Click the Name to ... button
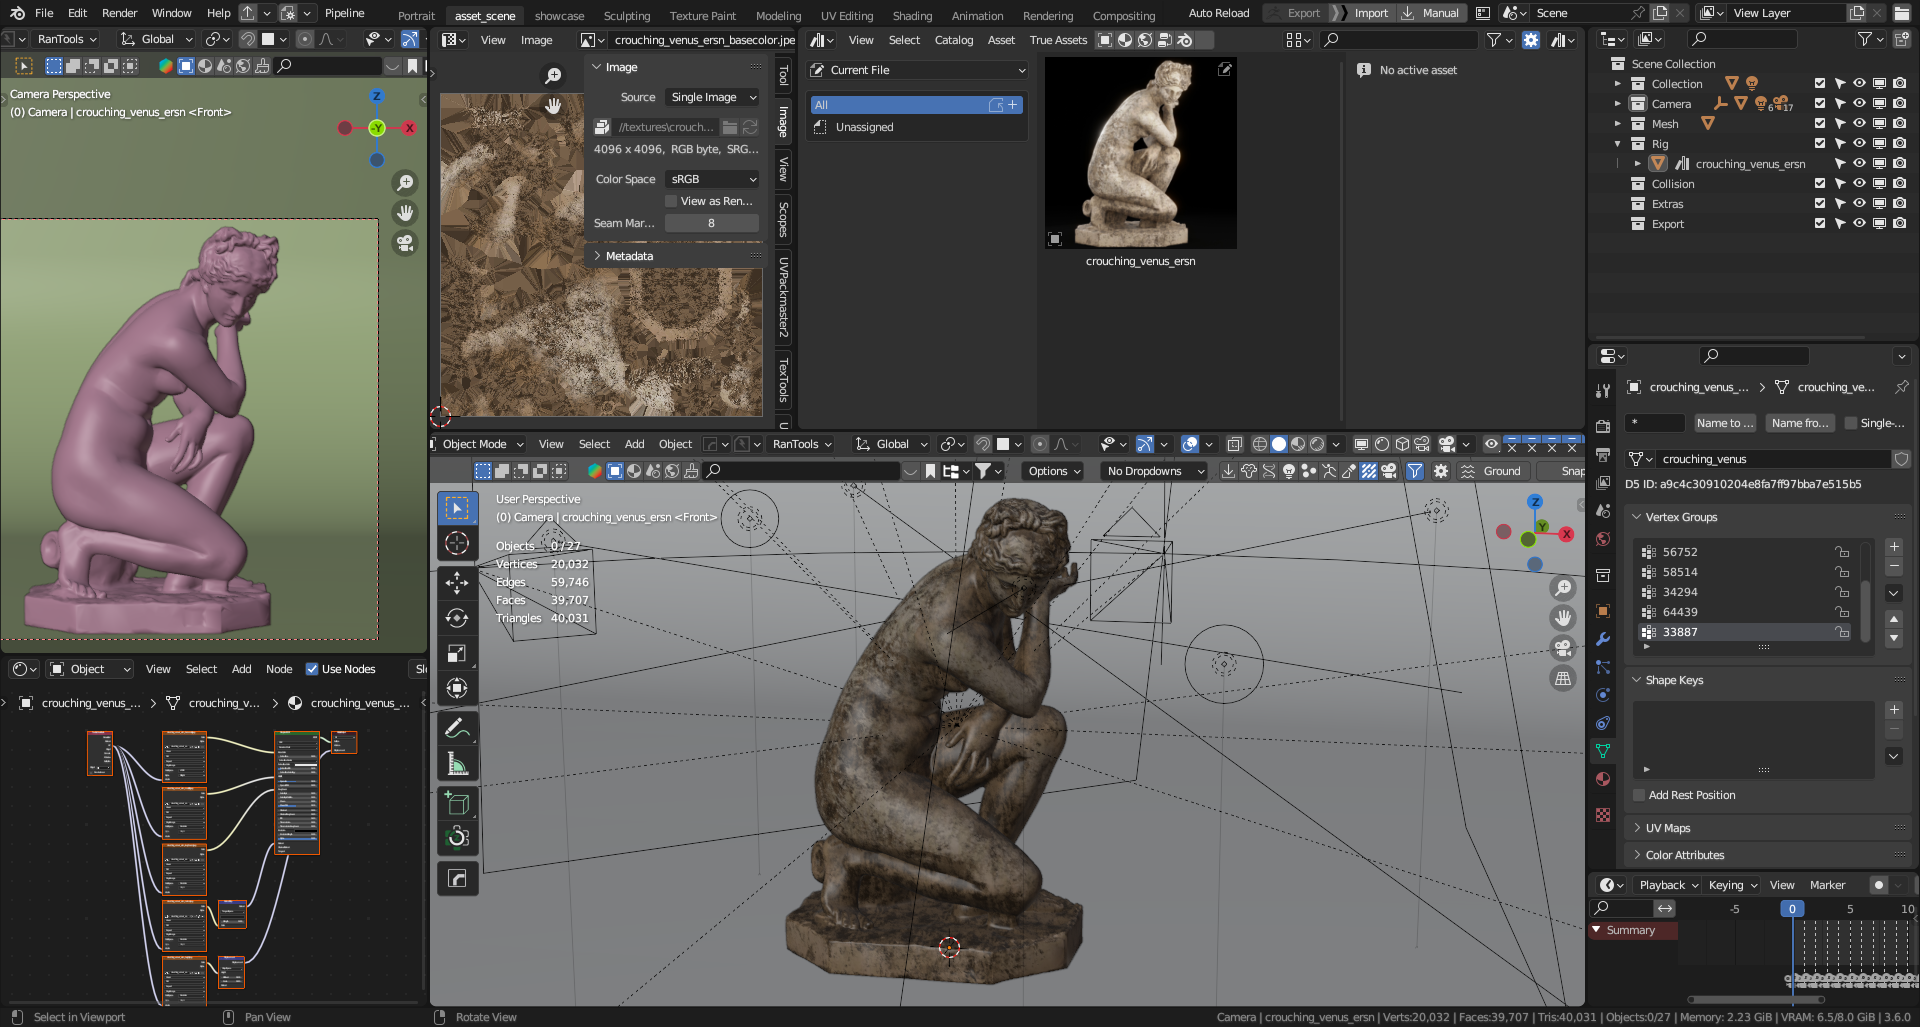The image size is (1920, 1027). click(1725, 423)
